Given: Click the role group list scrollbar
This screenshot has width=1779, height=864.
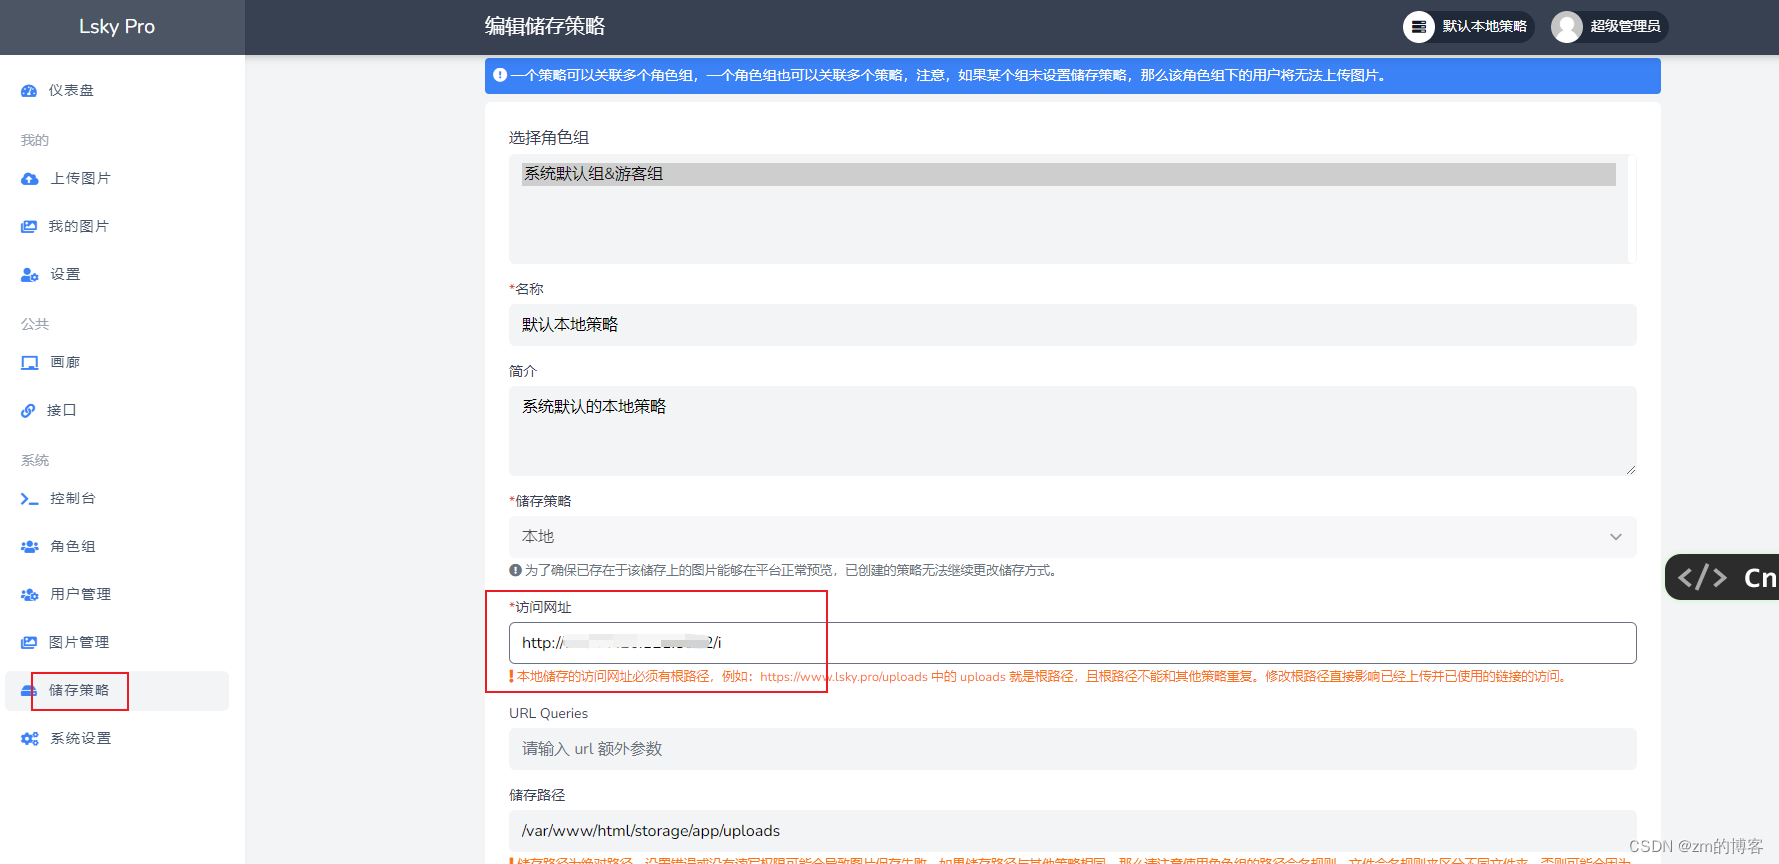Looking at the screenshot, I should coord(1631,209).
